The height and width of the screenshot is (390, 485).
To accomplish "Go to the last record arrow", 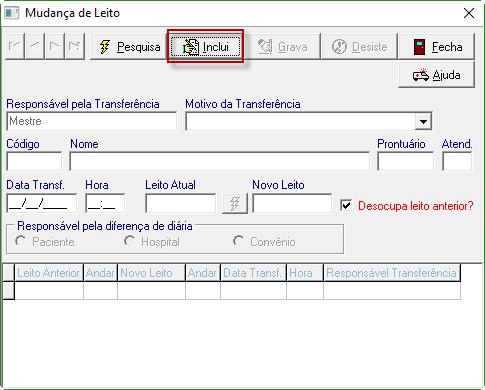I will tap(74, 46).
